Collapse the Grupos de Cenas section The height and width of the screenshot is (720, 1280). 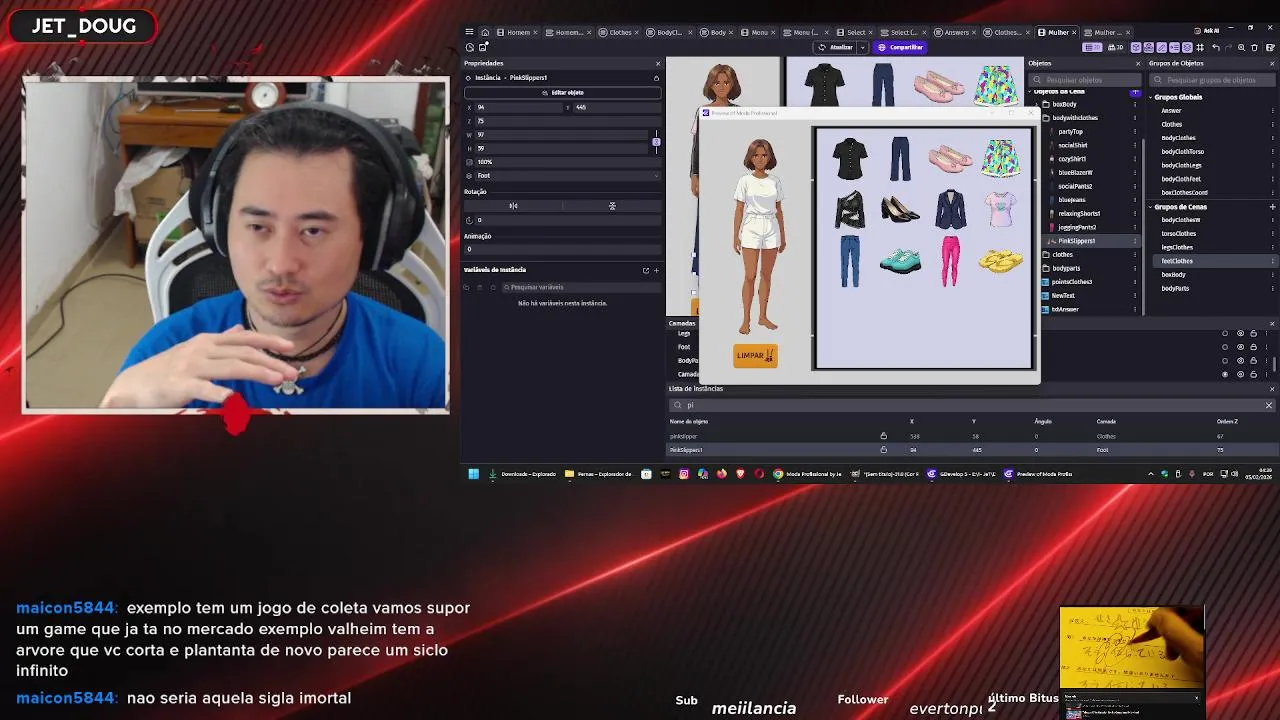pyautogui.click(x=1150, y=207)
